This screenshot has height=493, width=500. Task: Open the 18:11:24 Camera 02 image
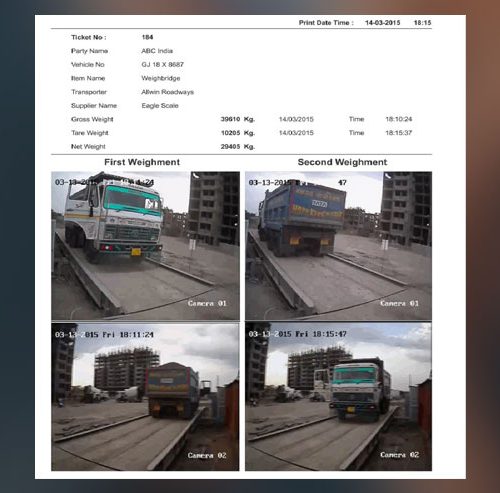click(145, 397)
